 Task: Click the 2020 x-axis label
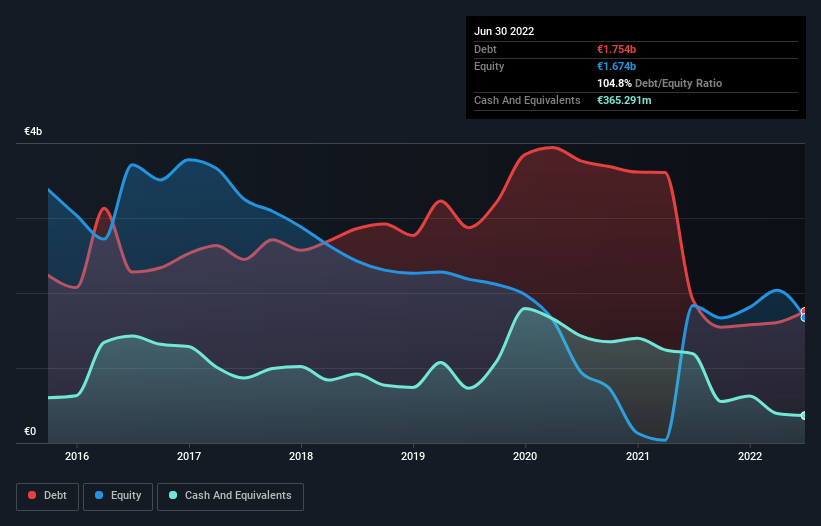point(525,456)
